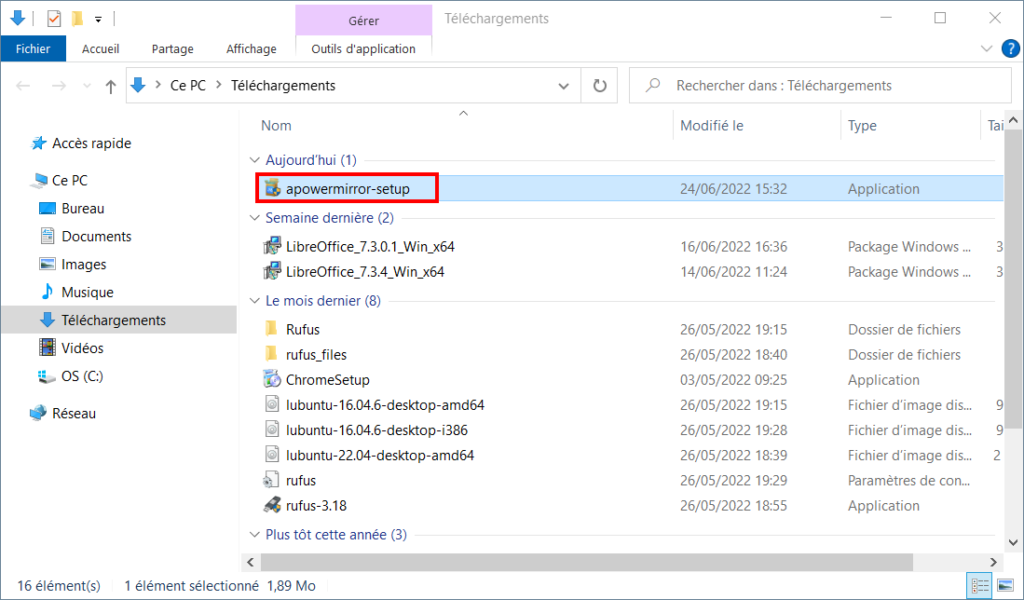The height and width of the screenshot is (600, 1024).
Task: Sort by the Nom column header
Action: [x=276, y=125]
